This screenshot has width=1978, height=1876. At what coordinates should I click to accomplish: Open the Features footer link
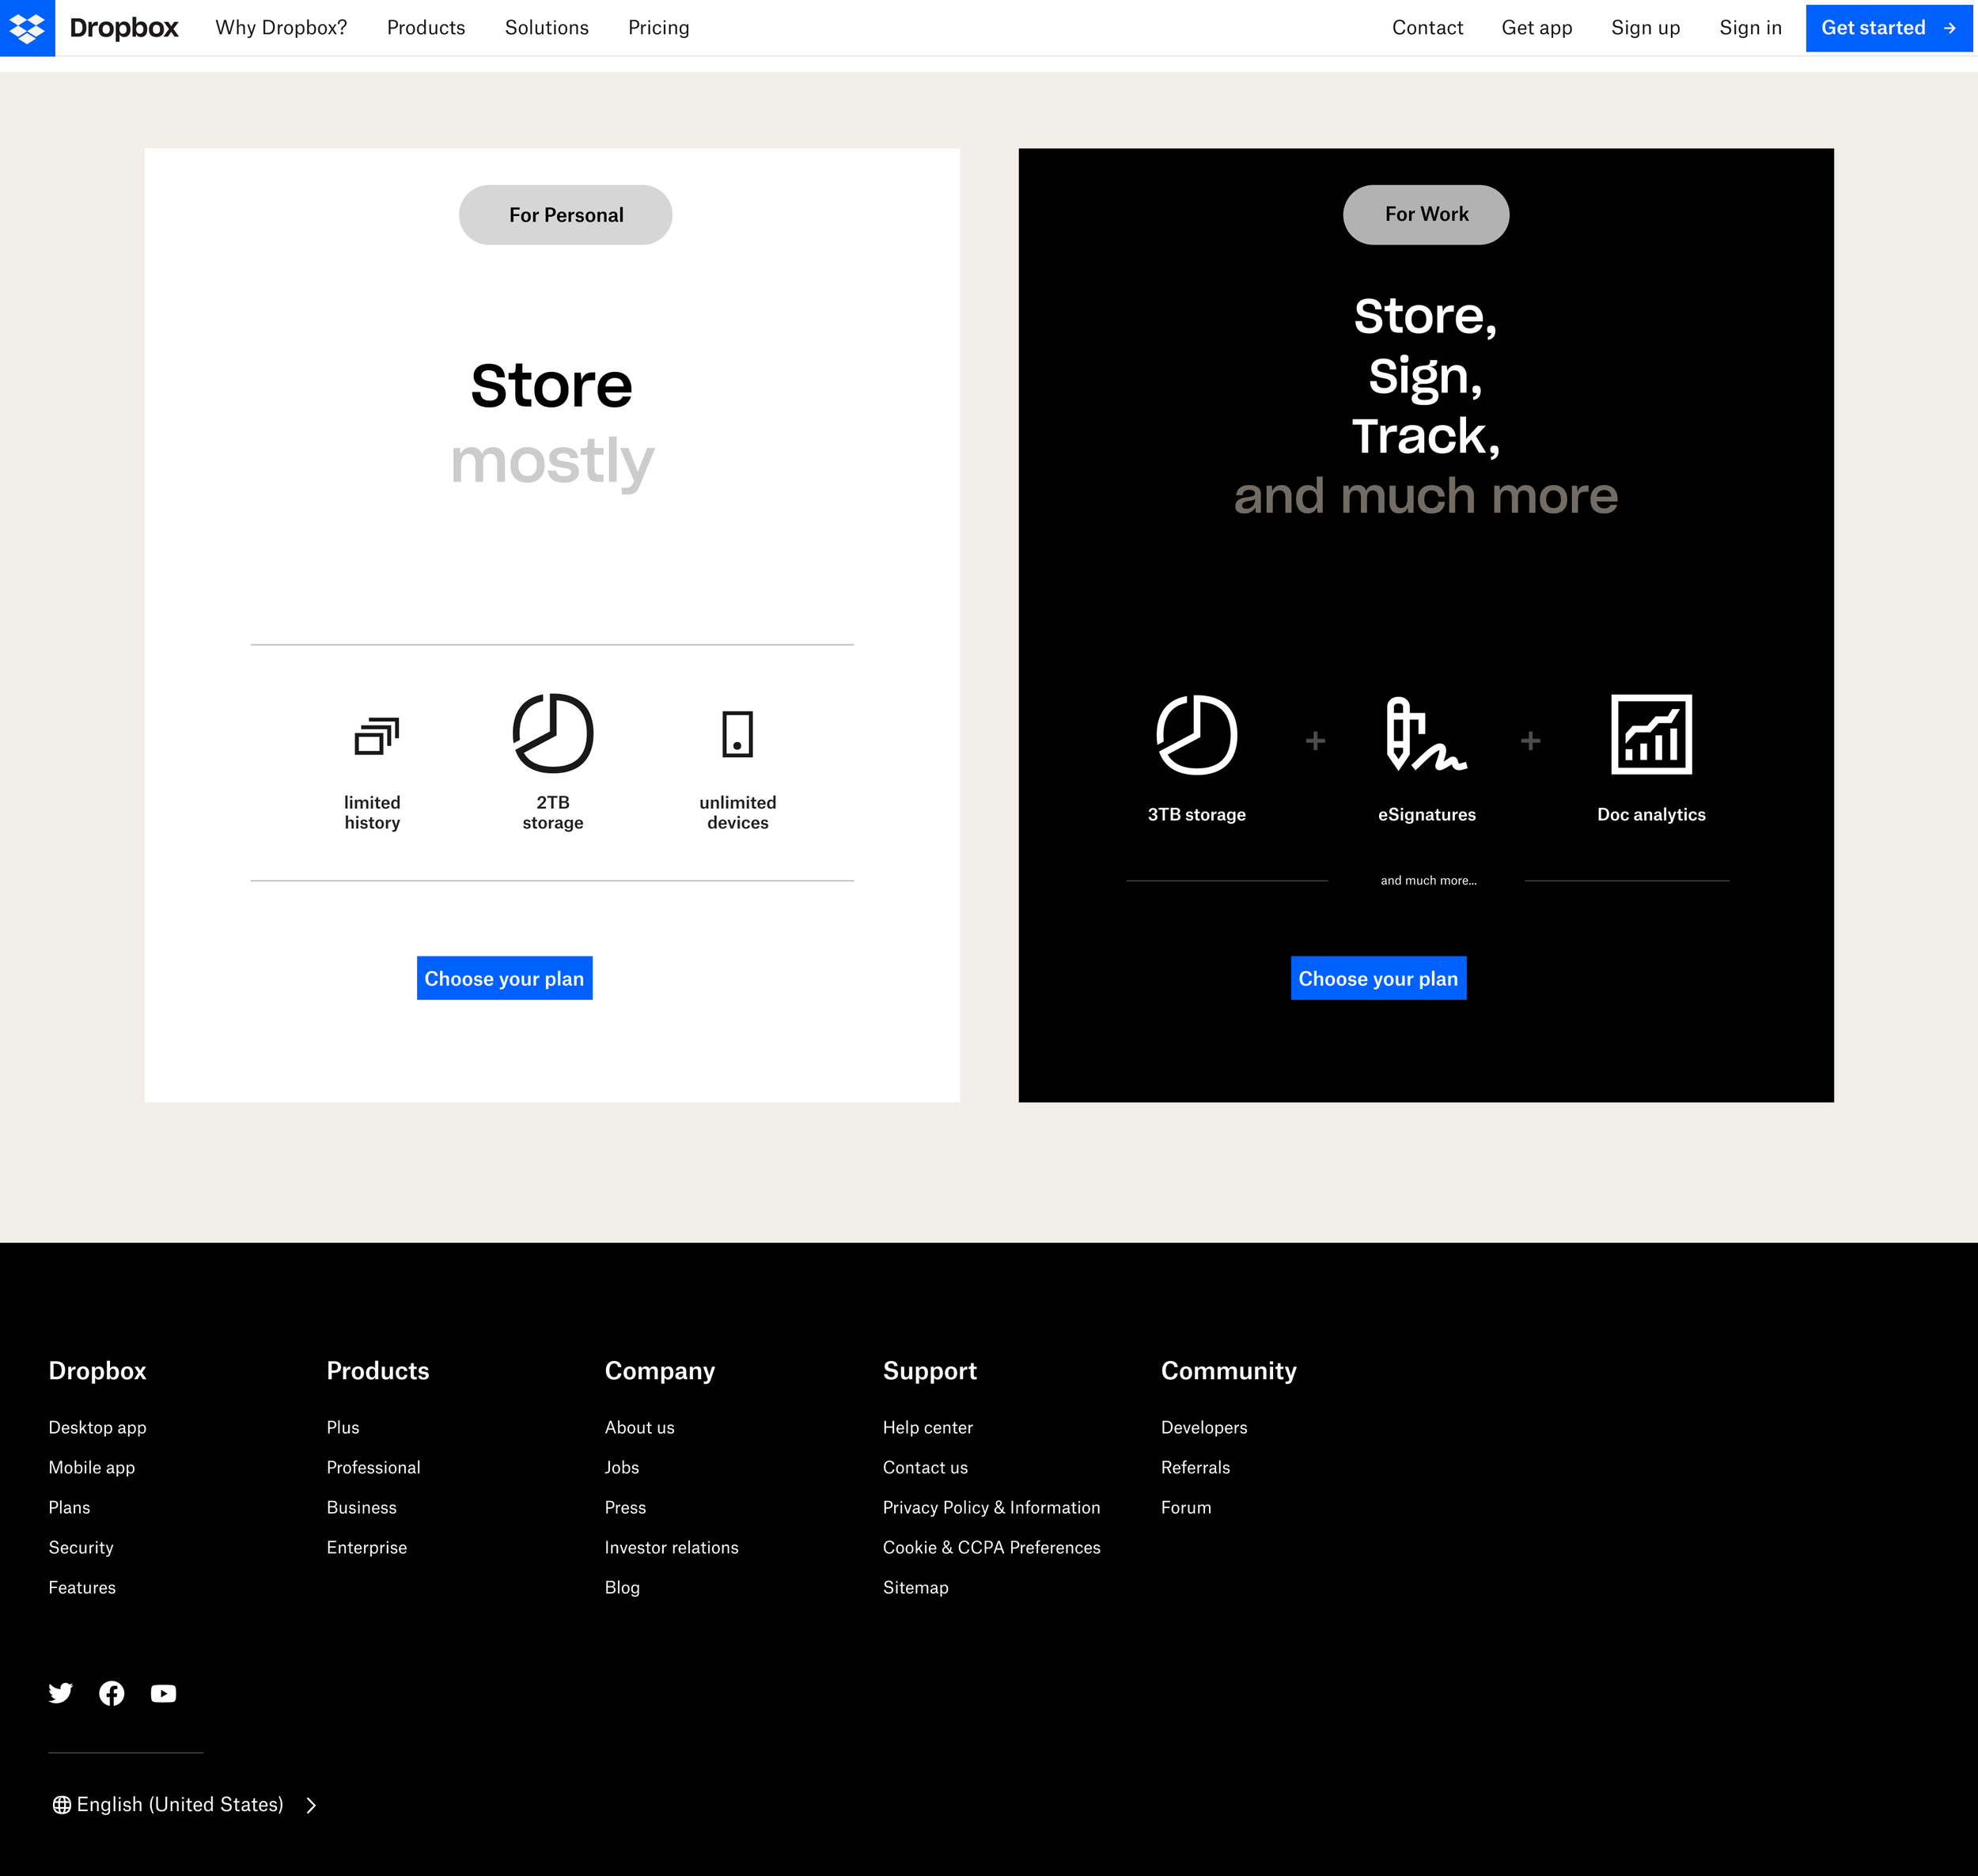[x=82, y=1587]
